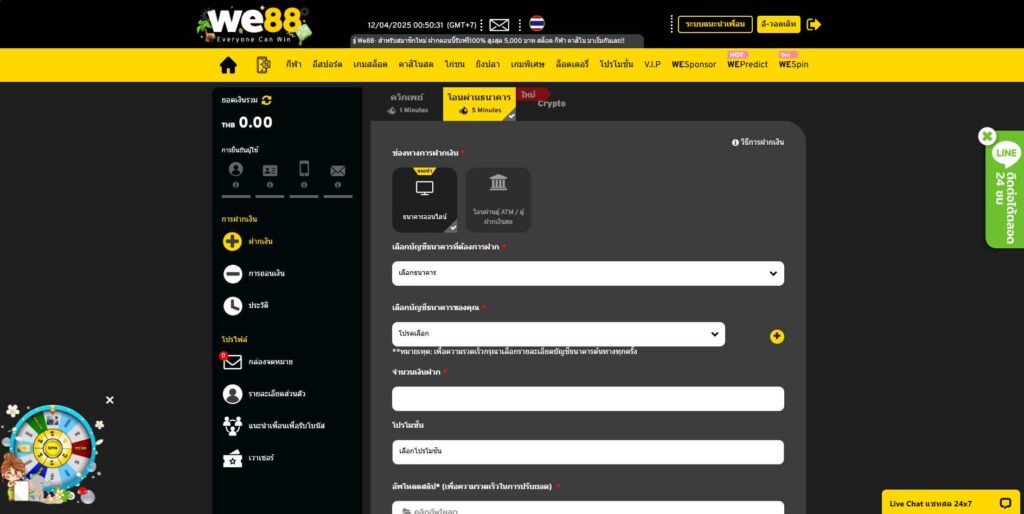The image size is (1024, 514).
Task: Open WESpin menu
Action: pos(793,64)
